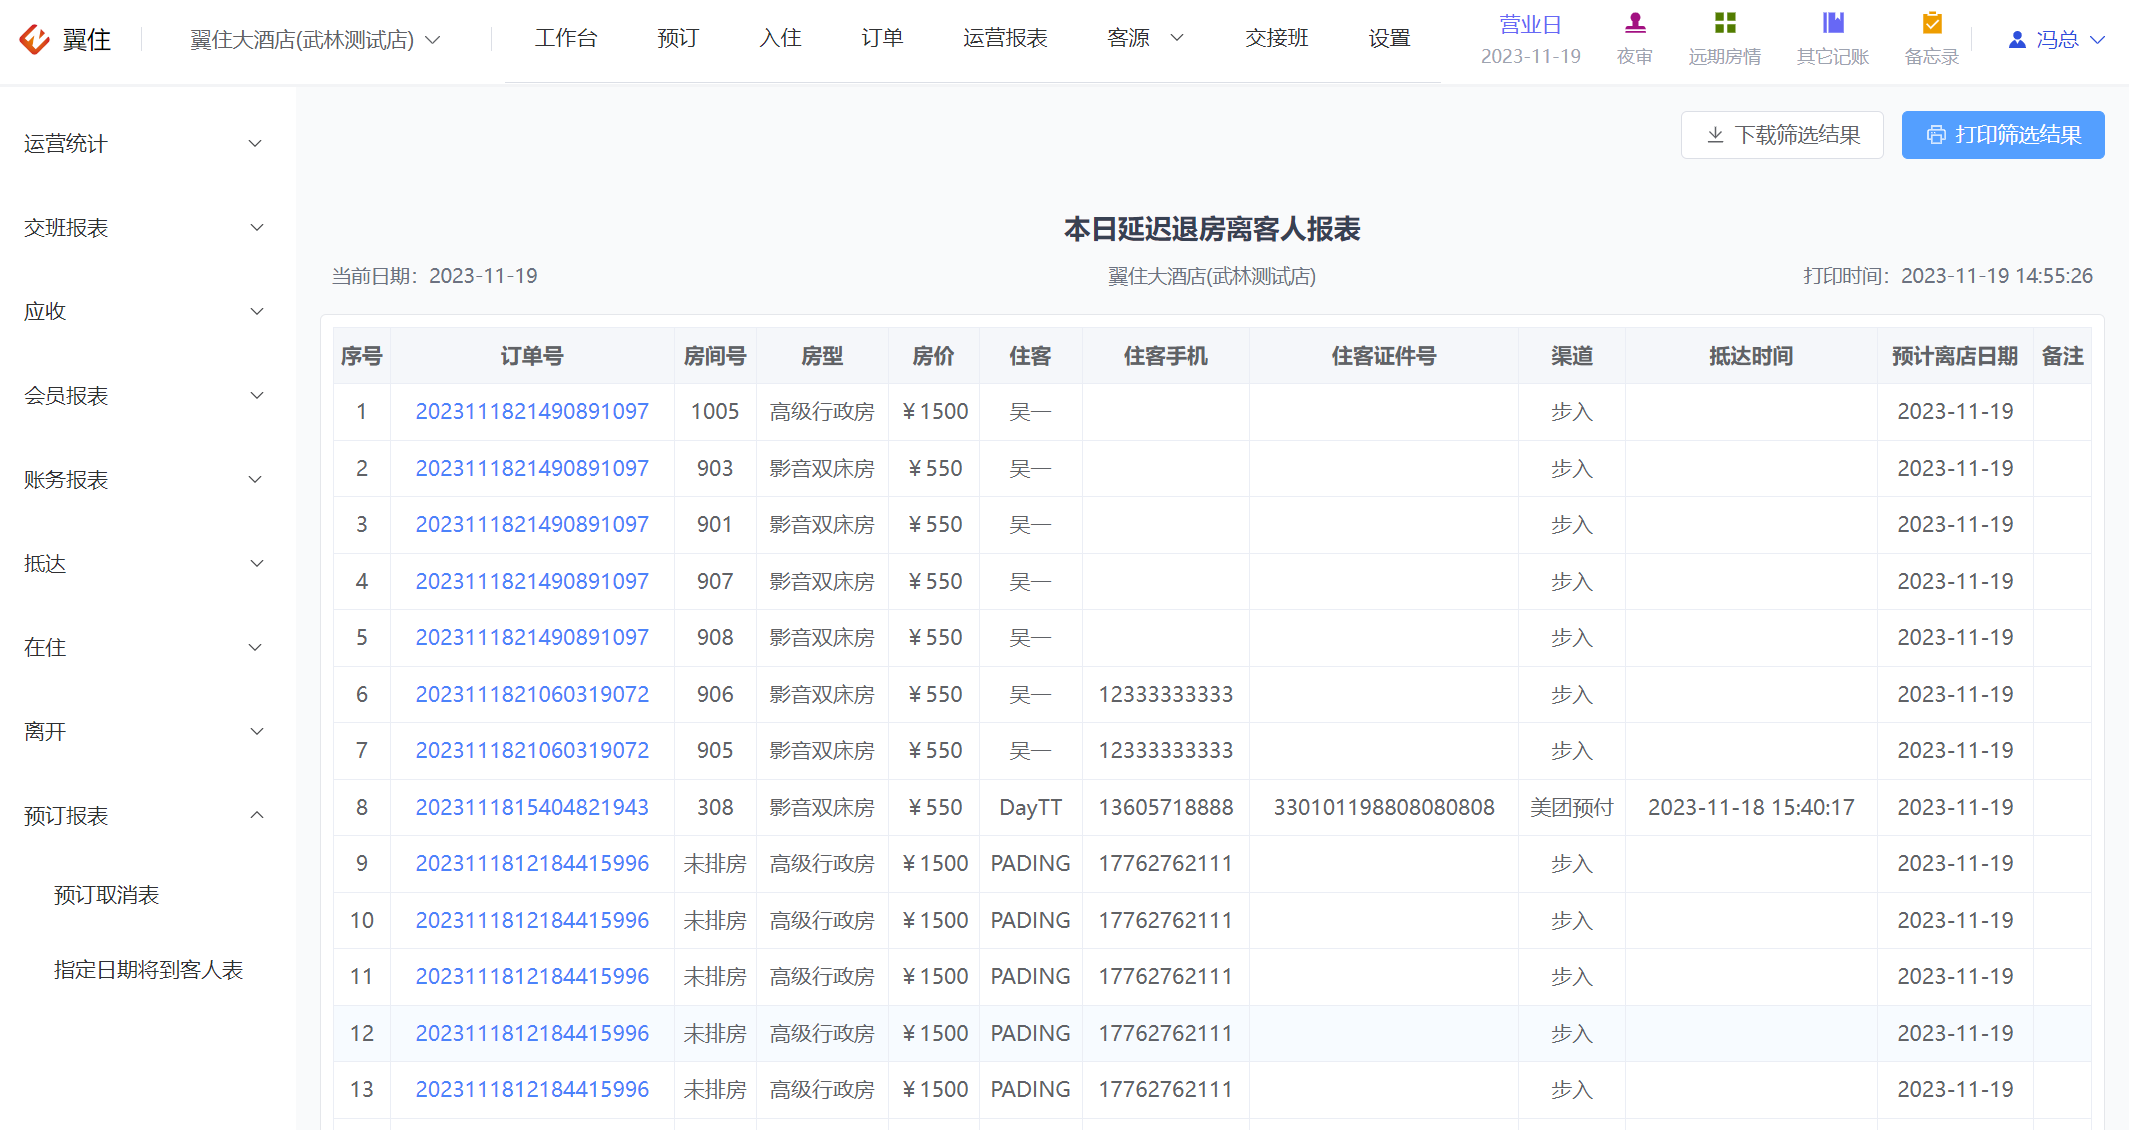Click the 美团预付 channel cell
2129x1130 pixels.
[x=1572, y=807]
